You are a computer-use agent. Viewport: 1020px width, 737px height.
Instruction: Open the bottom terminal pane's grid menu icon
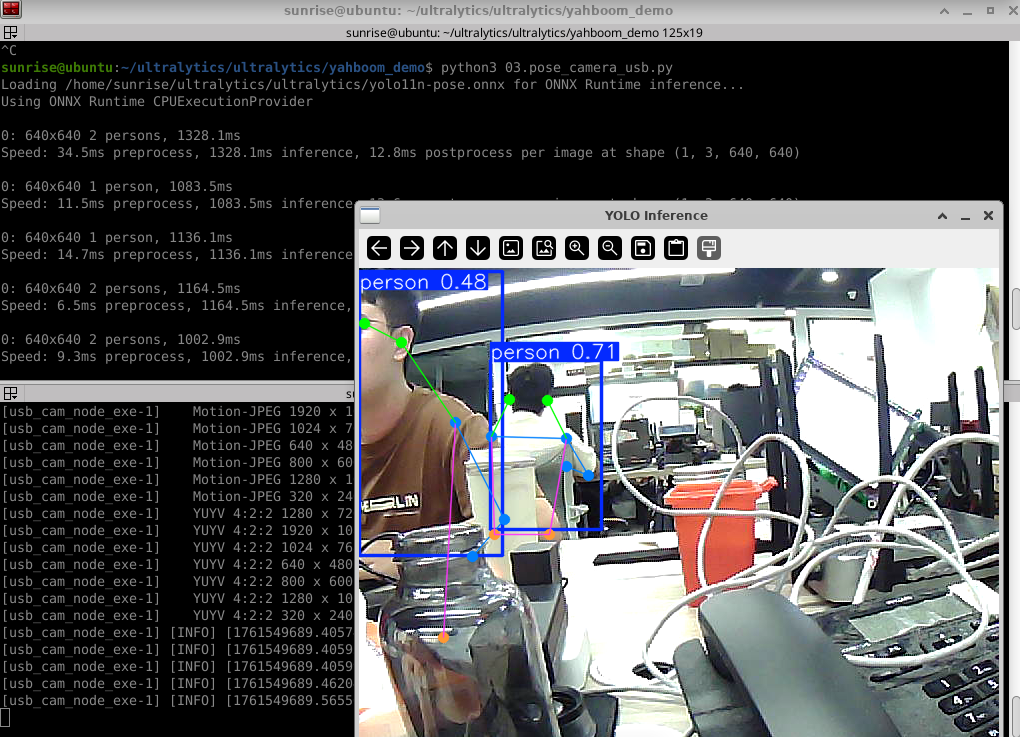pos(10,393)
